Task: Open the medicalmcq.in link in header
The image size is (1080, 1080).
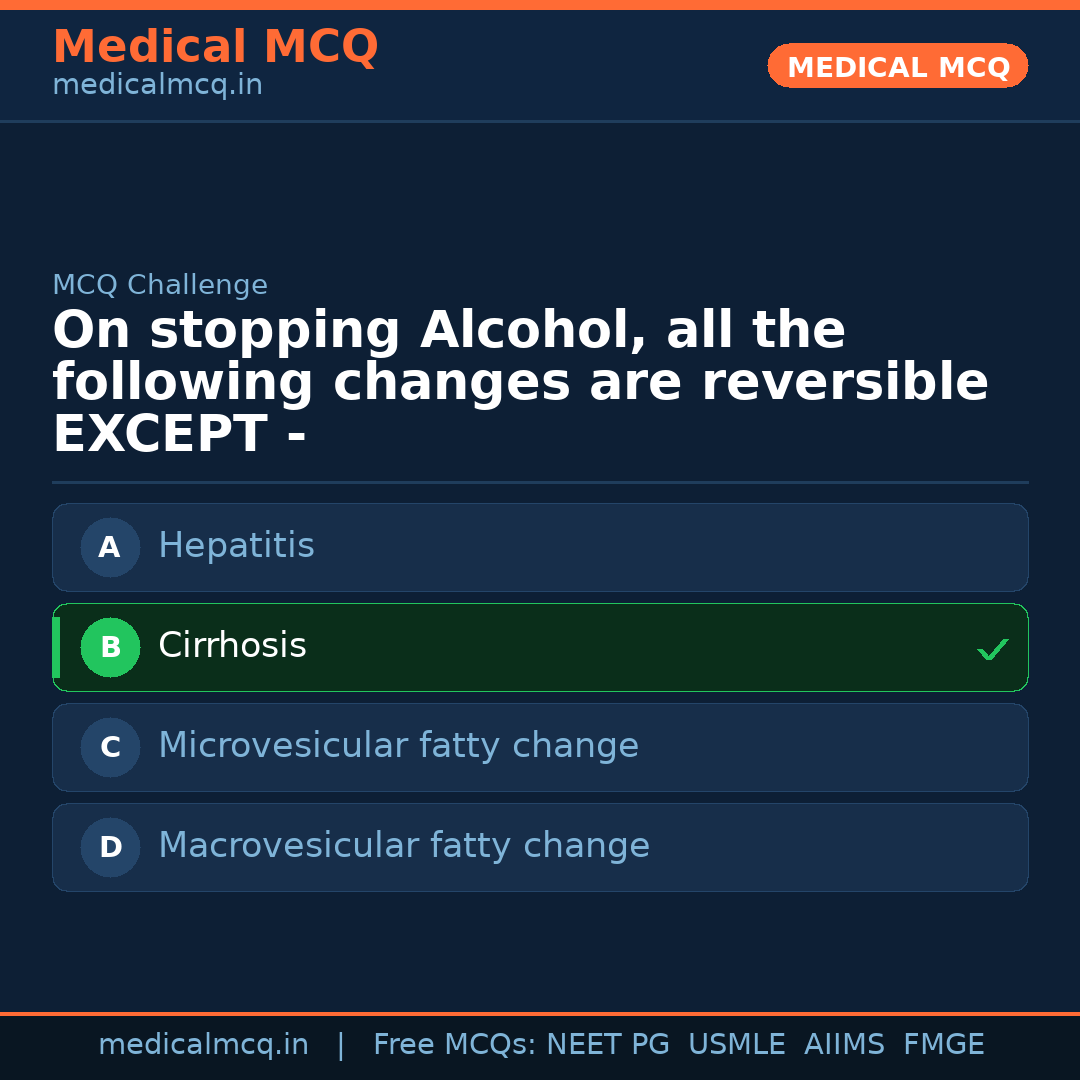Action: click(157, 86)
